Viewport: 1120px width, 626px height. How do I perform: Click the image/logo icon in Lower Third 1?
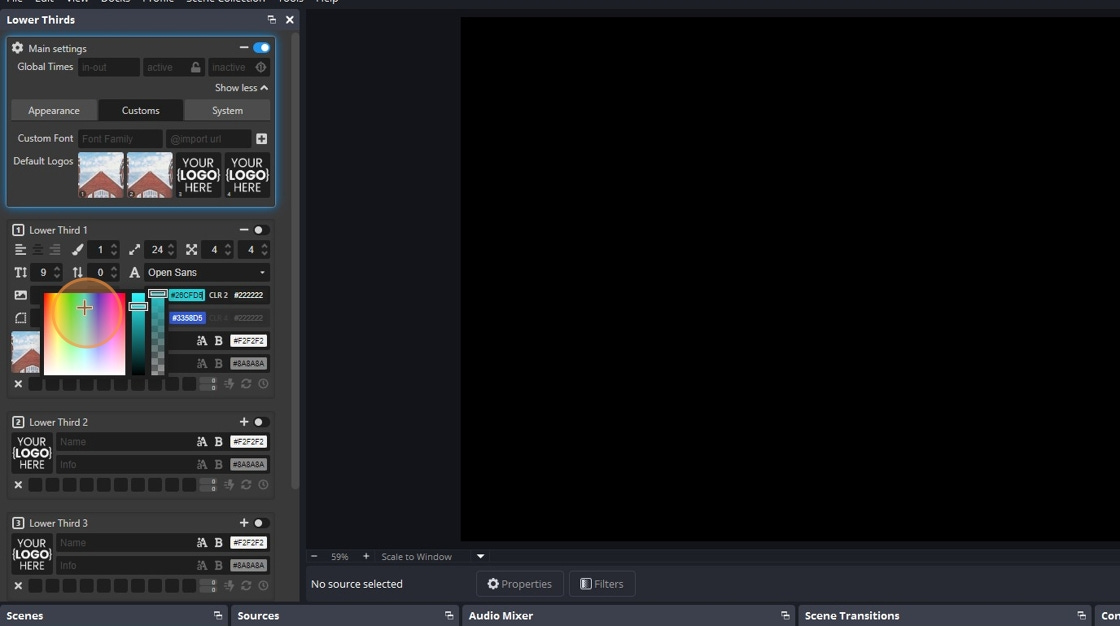click(21, 295)
